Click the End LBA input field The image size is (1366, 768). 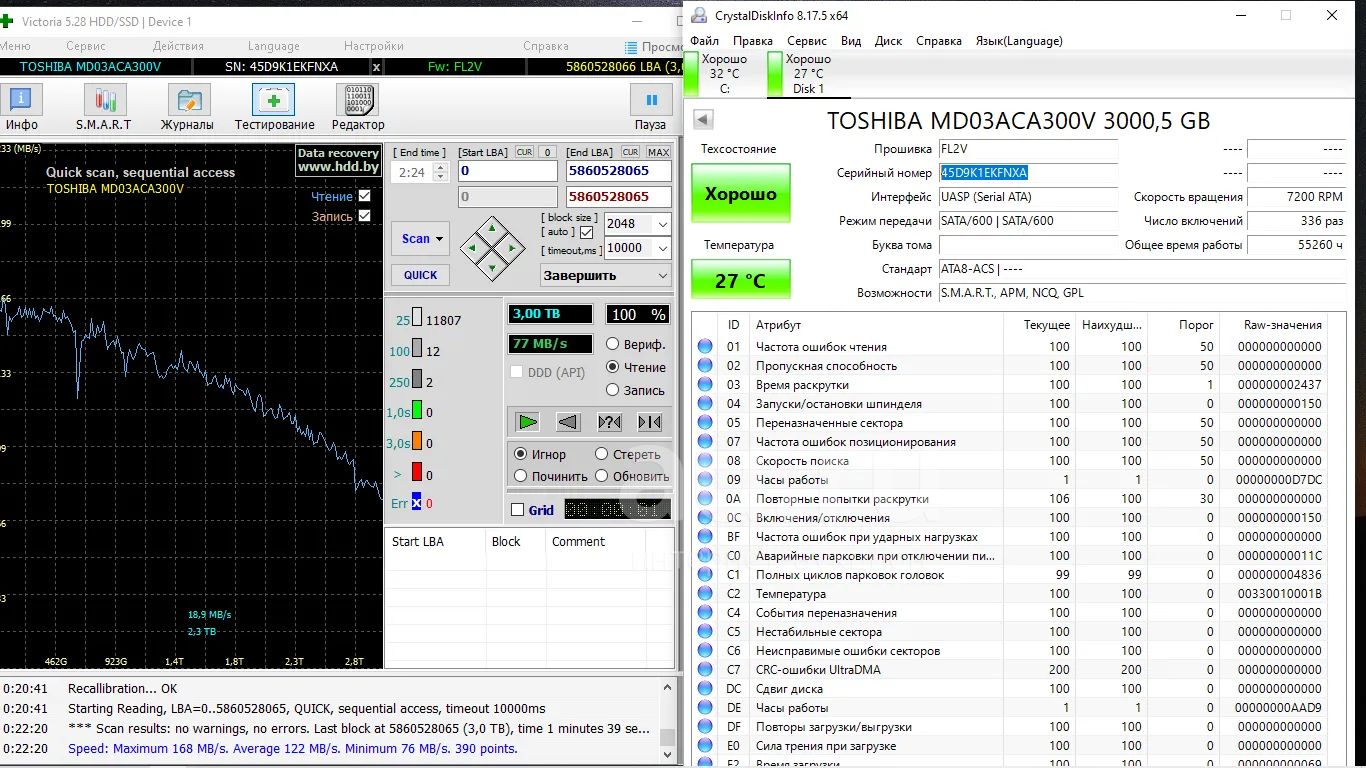click(x=618, y=171)
